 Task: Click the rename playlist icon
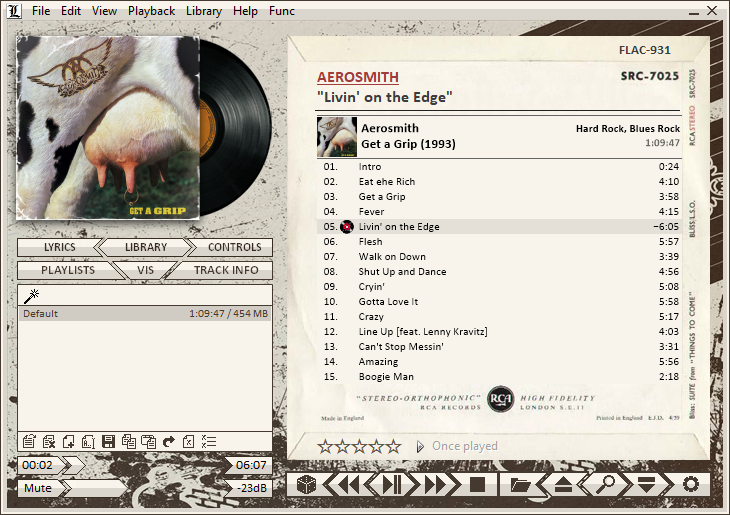[x=88, y=441]
